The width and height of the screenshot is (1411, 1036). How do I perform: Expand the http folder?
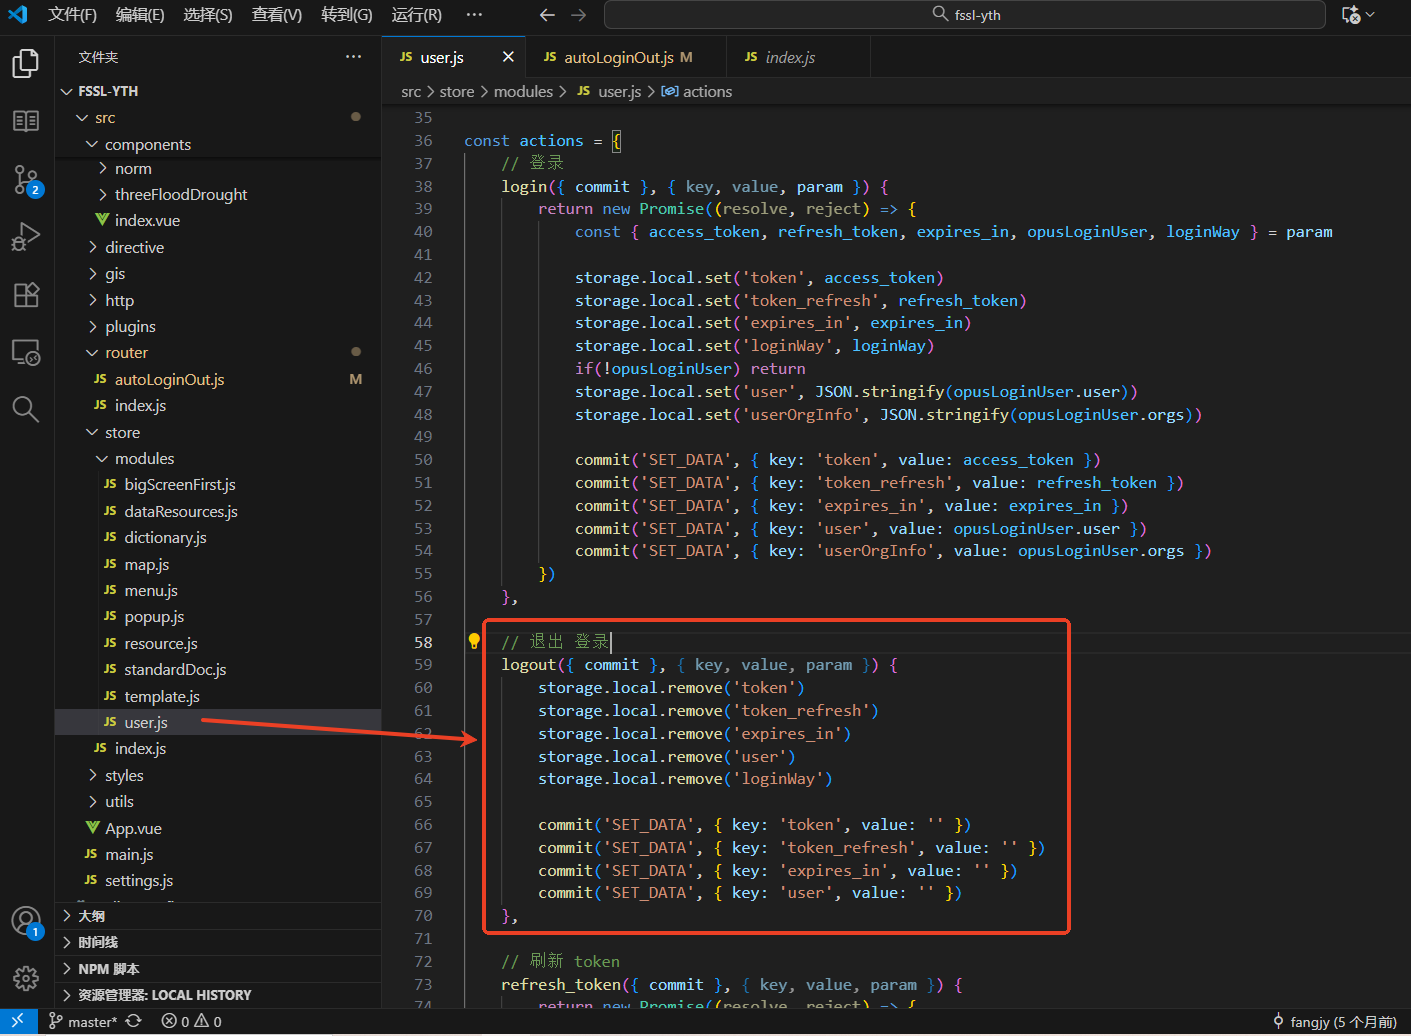click(x=218, y=300)
